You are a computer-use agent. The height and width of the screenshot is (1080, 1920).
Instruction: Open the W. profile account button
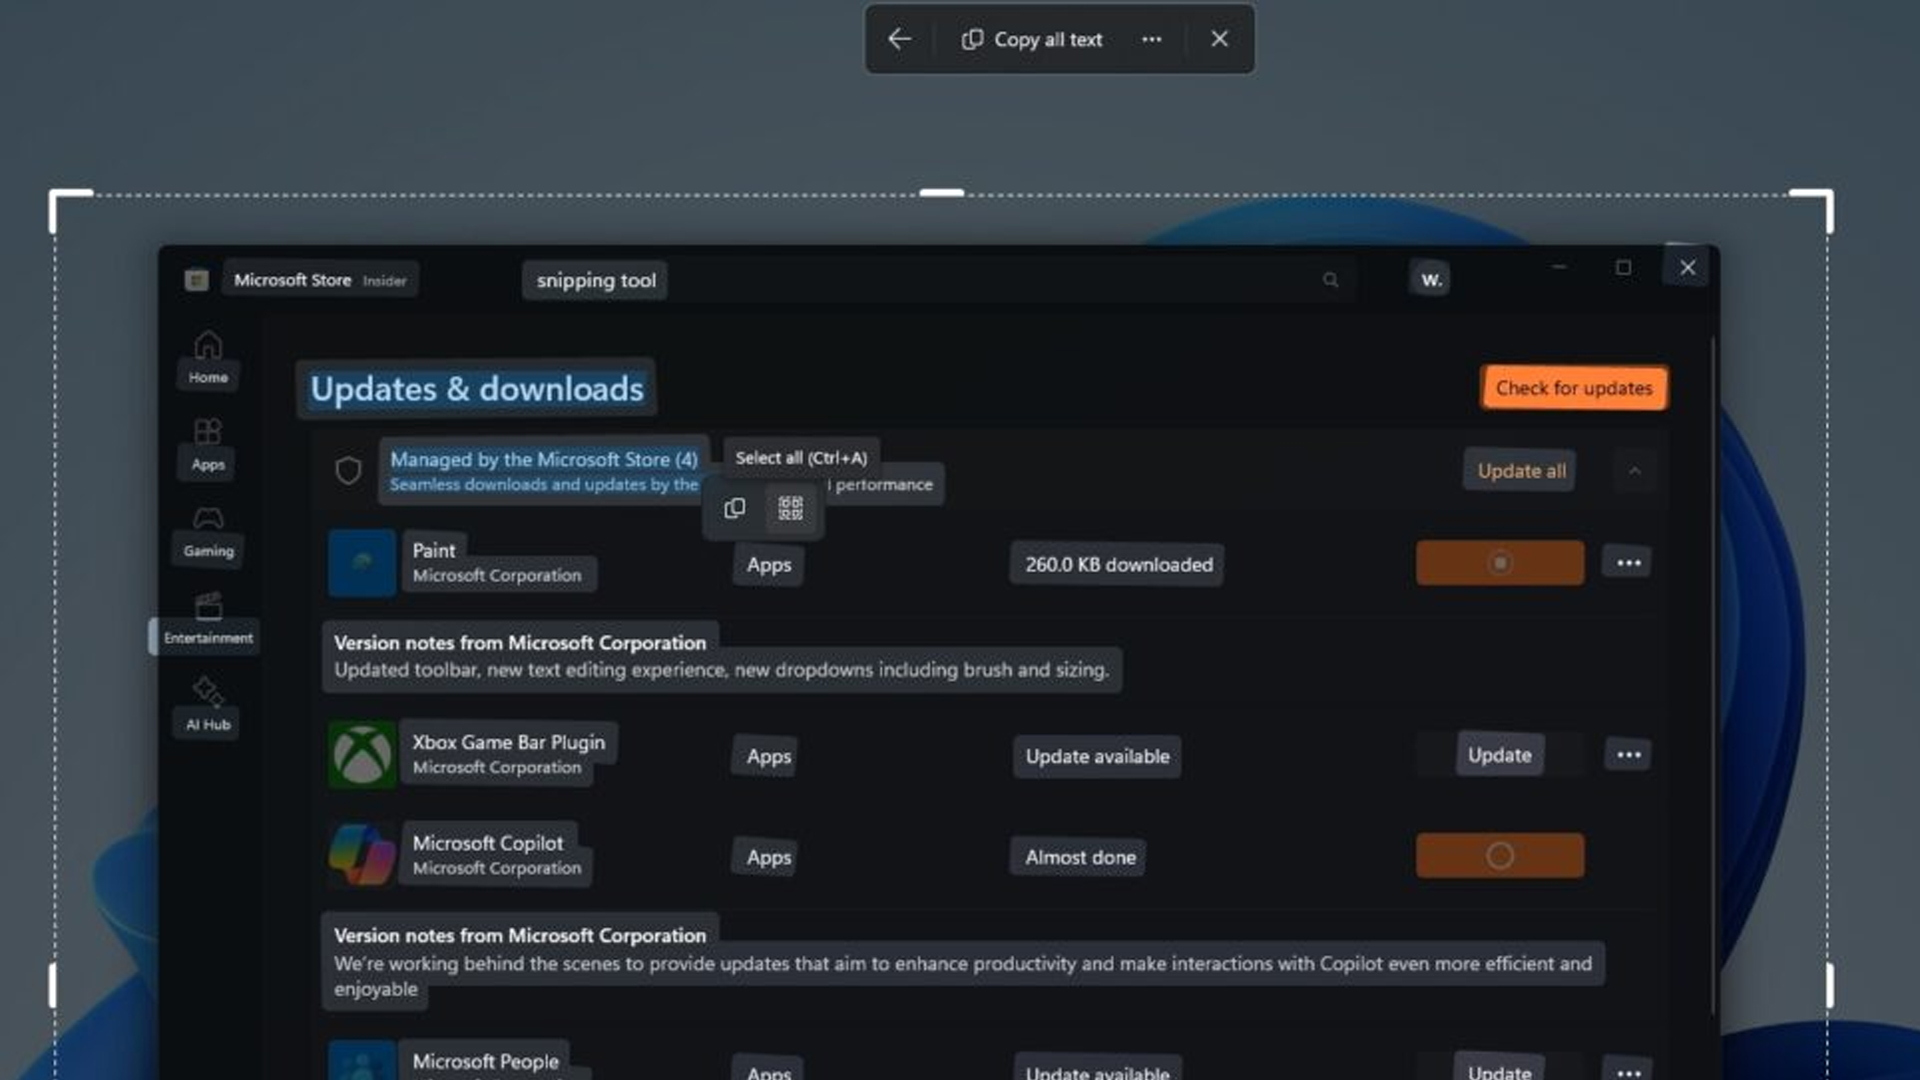click(x=1431, y=279)
